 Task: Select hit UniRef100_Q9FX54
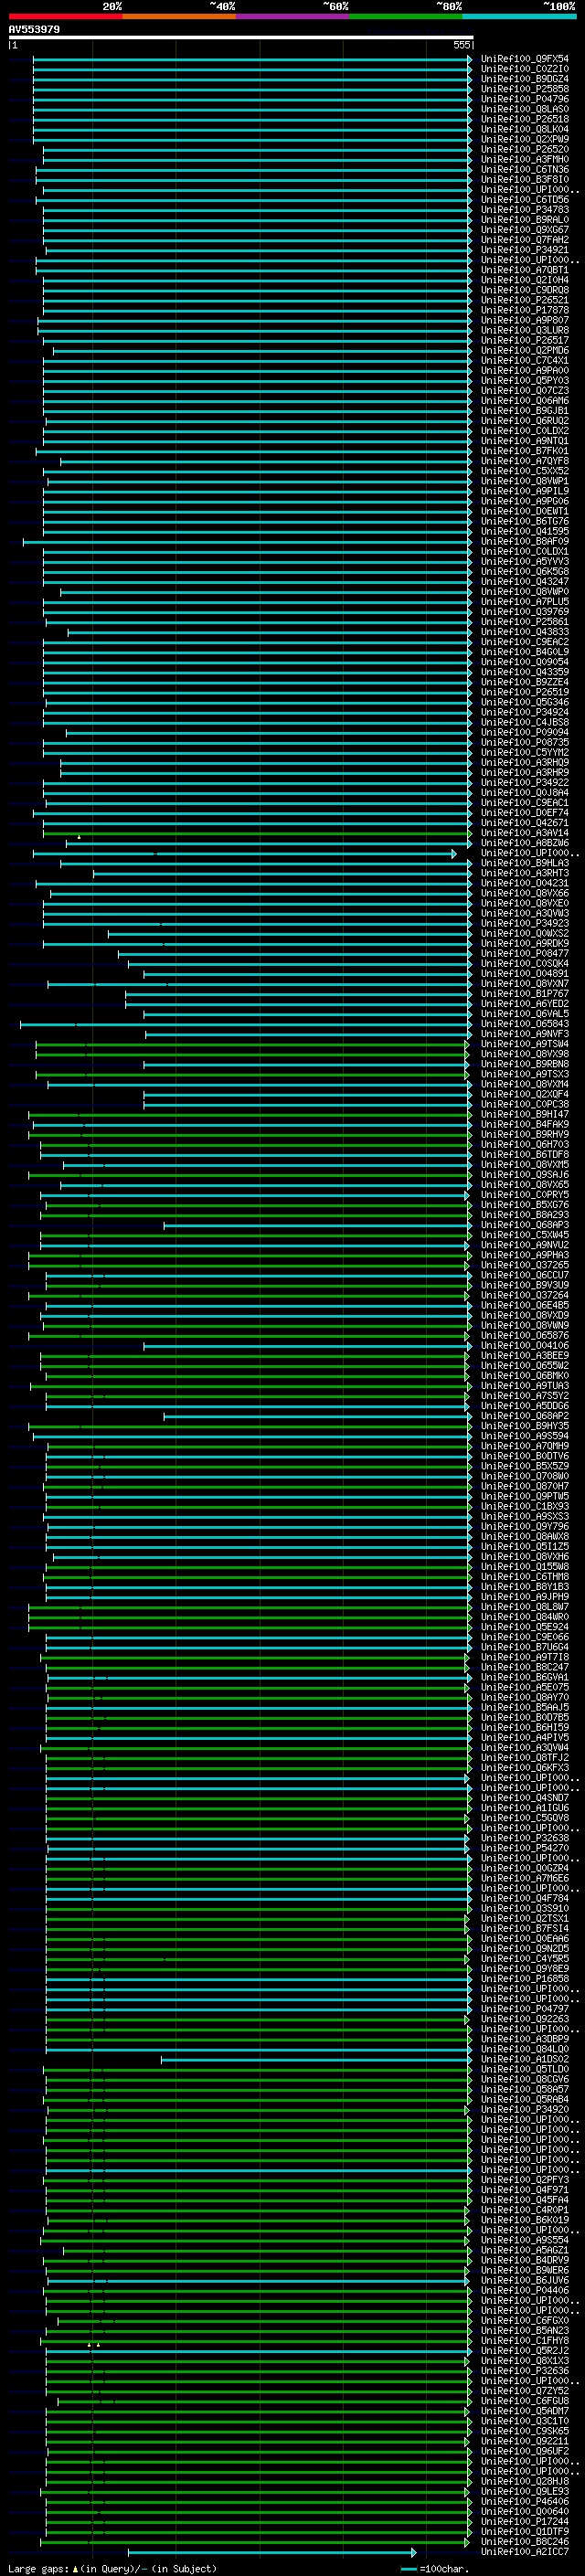coord(525,59)
